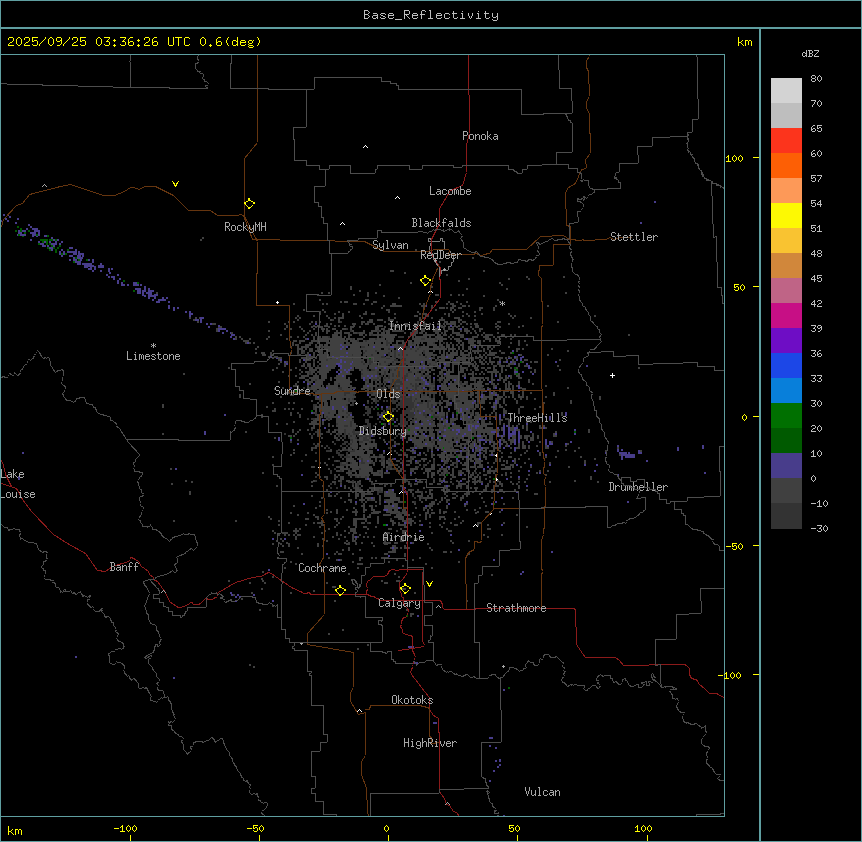The image size is (862, 842).
Task: Click the asterisk marker above Limestone
Action: click(x=153, y=345)
